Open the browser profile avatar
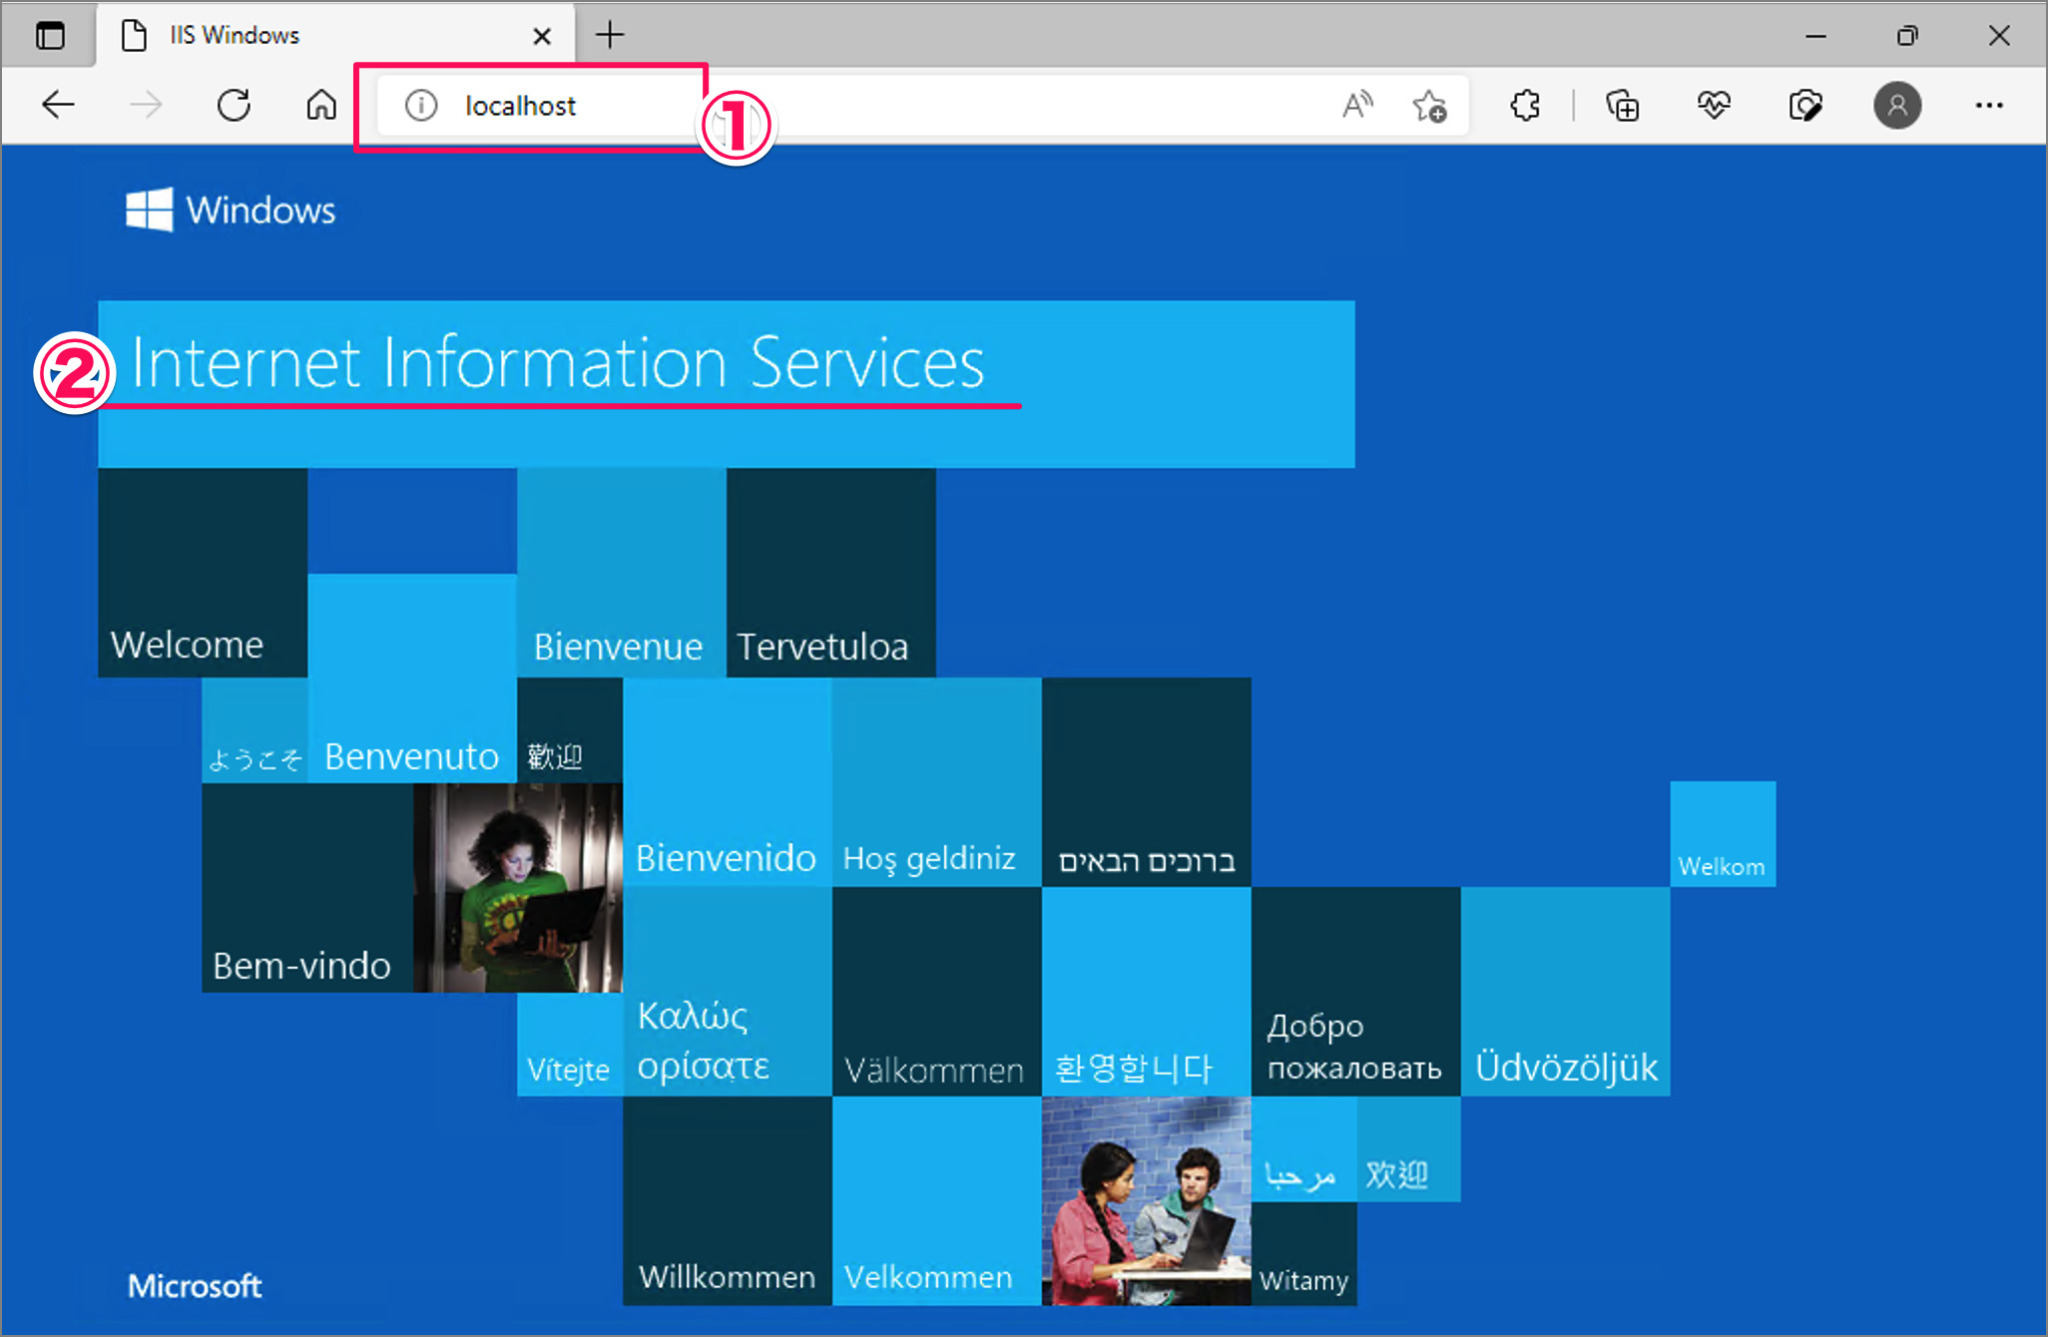2048x1337 pixels. (x=1898, y=105)
